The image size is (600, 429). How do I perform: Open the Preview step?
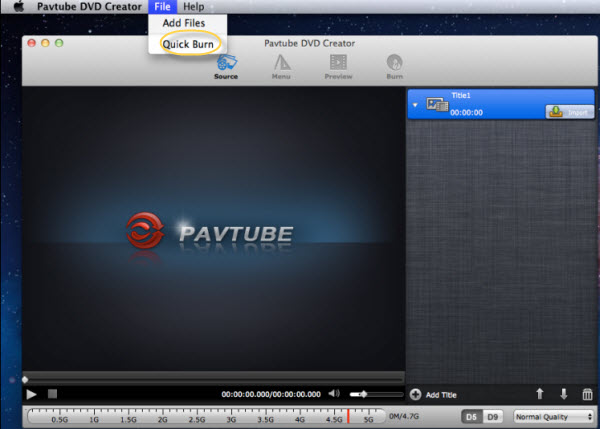[x=338, y=67]
